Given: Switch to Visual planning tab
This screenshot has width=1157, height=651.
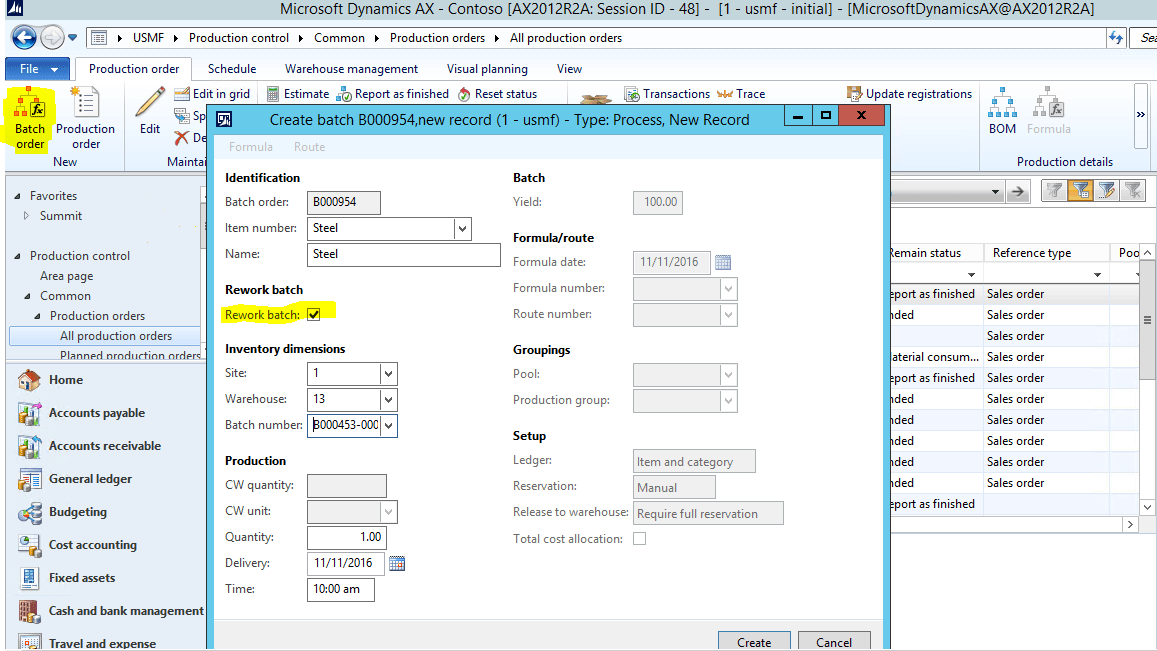Looking at the screenshot, I should point(487,69).
